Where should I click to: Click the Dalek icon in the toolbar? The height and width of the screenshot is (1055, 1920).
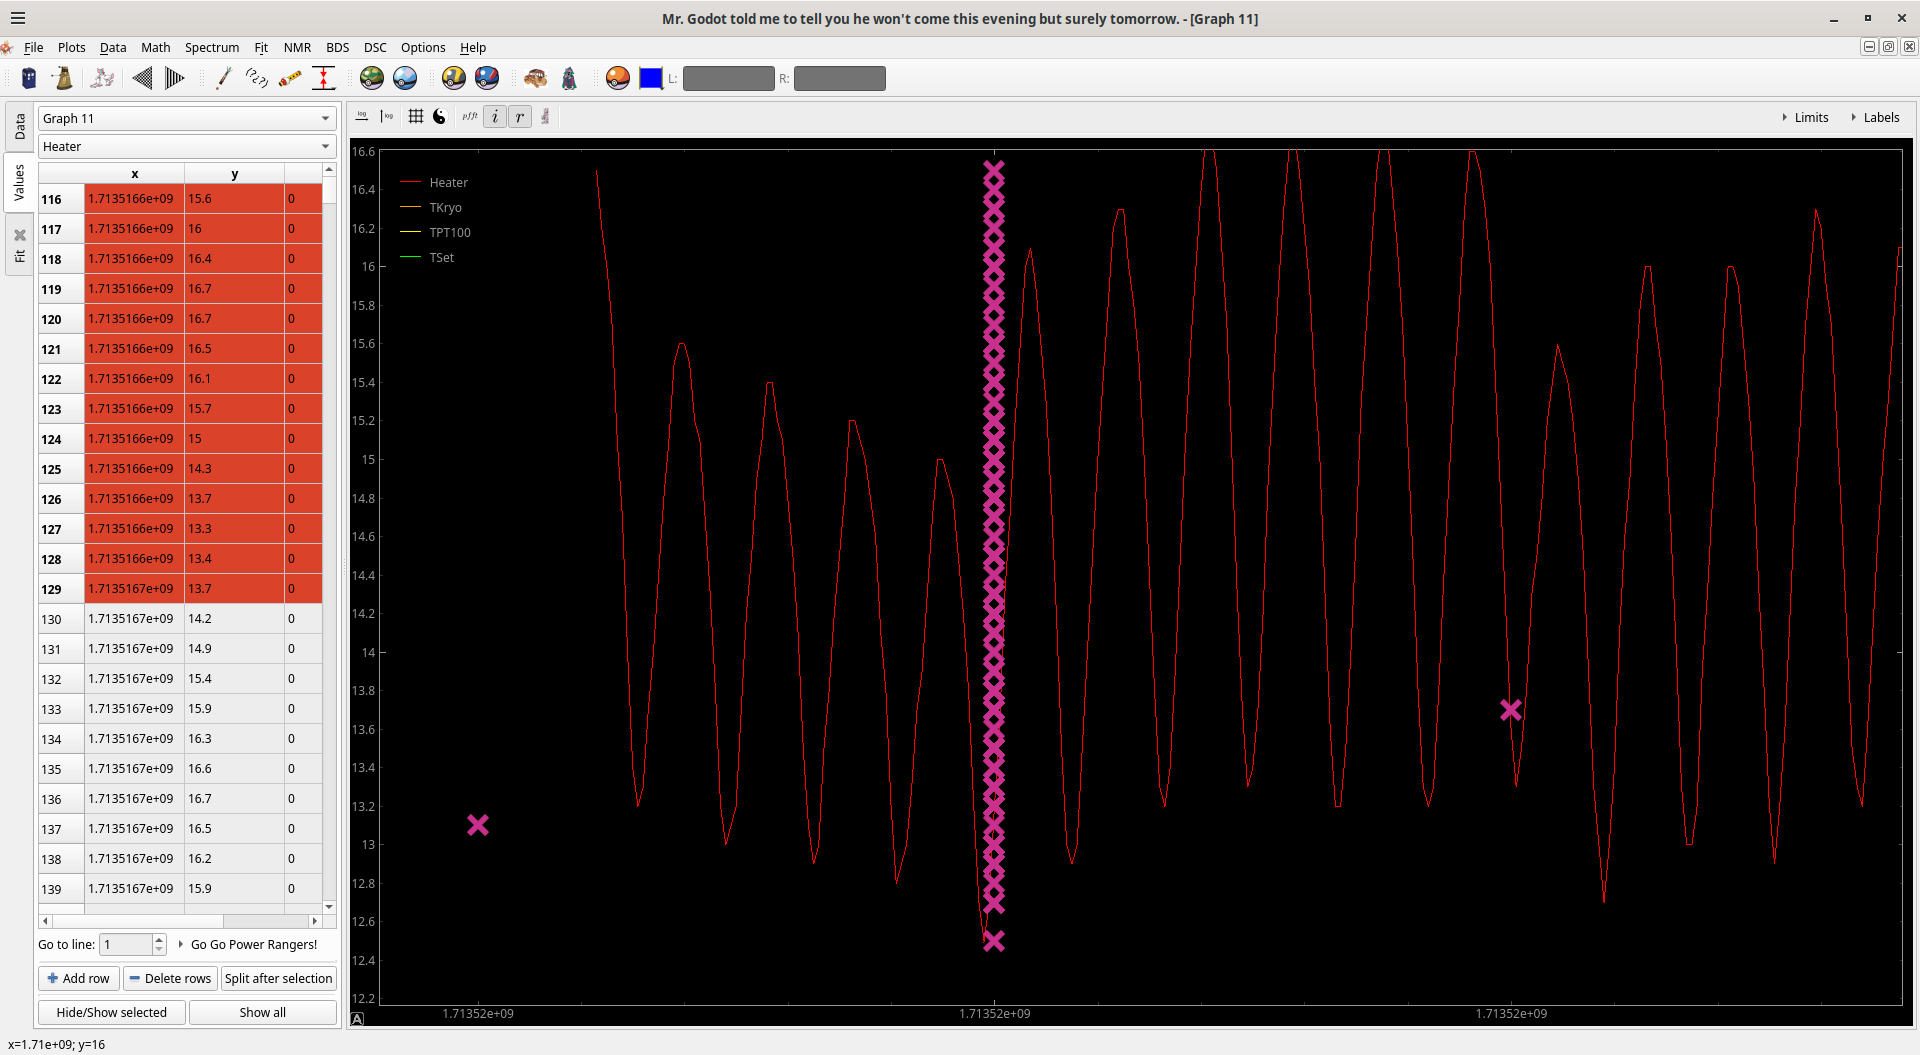click(x=63, y=78)
